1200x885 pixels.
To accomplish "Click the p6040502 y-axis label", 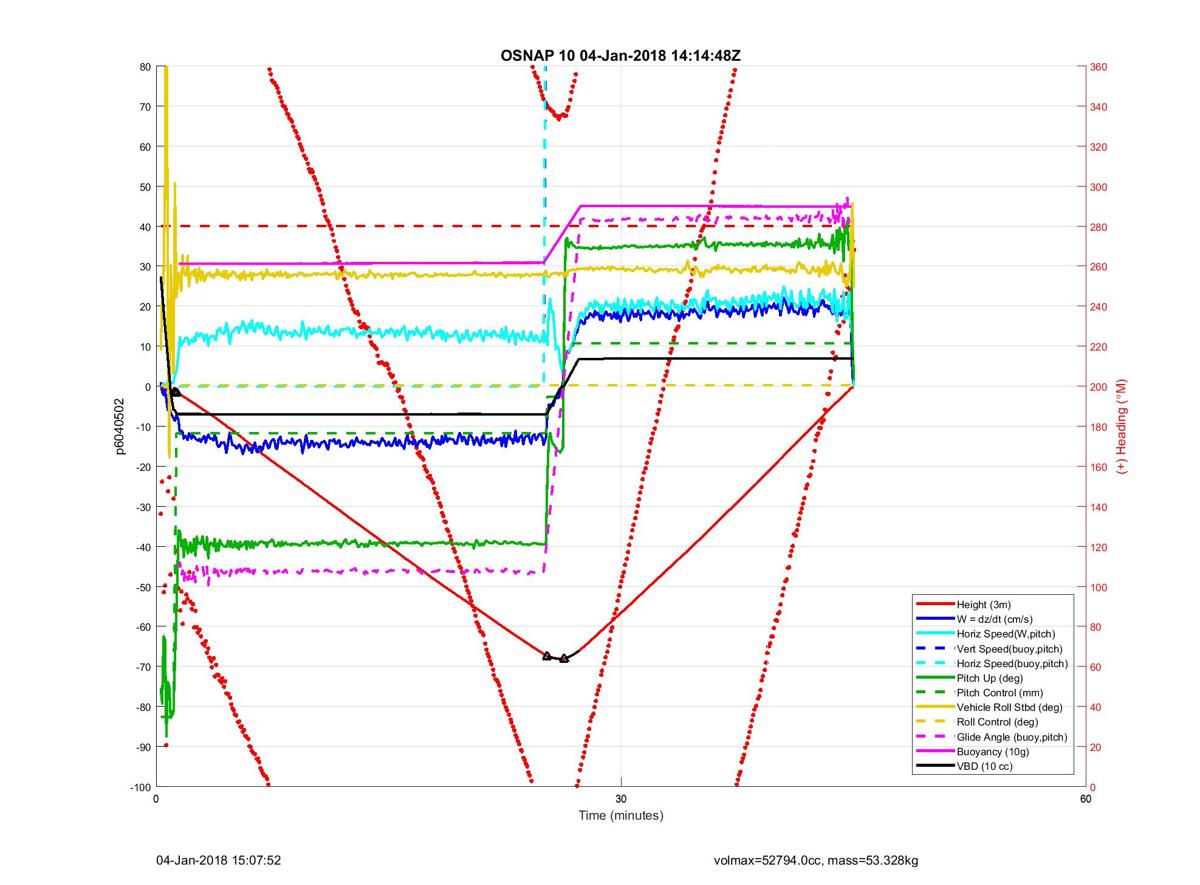I will 118,427.
